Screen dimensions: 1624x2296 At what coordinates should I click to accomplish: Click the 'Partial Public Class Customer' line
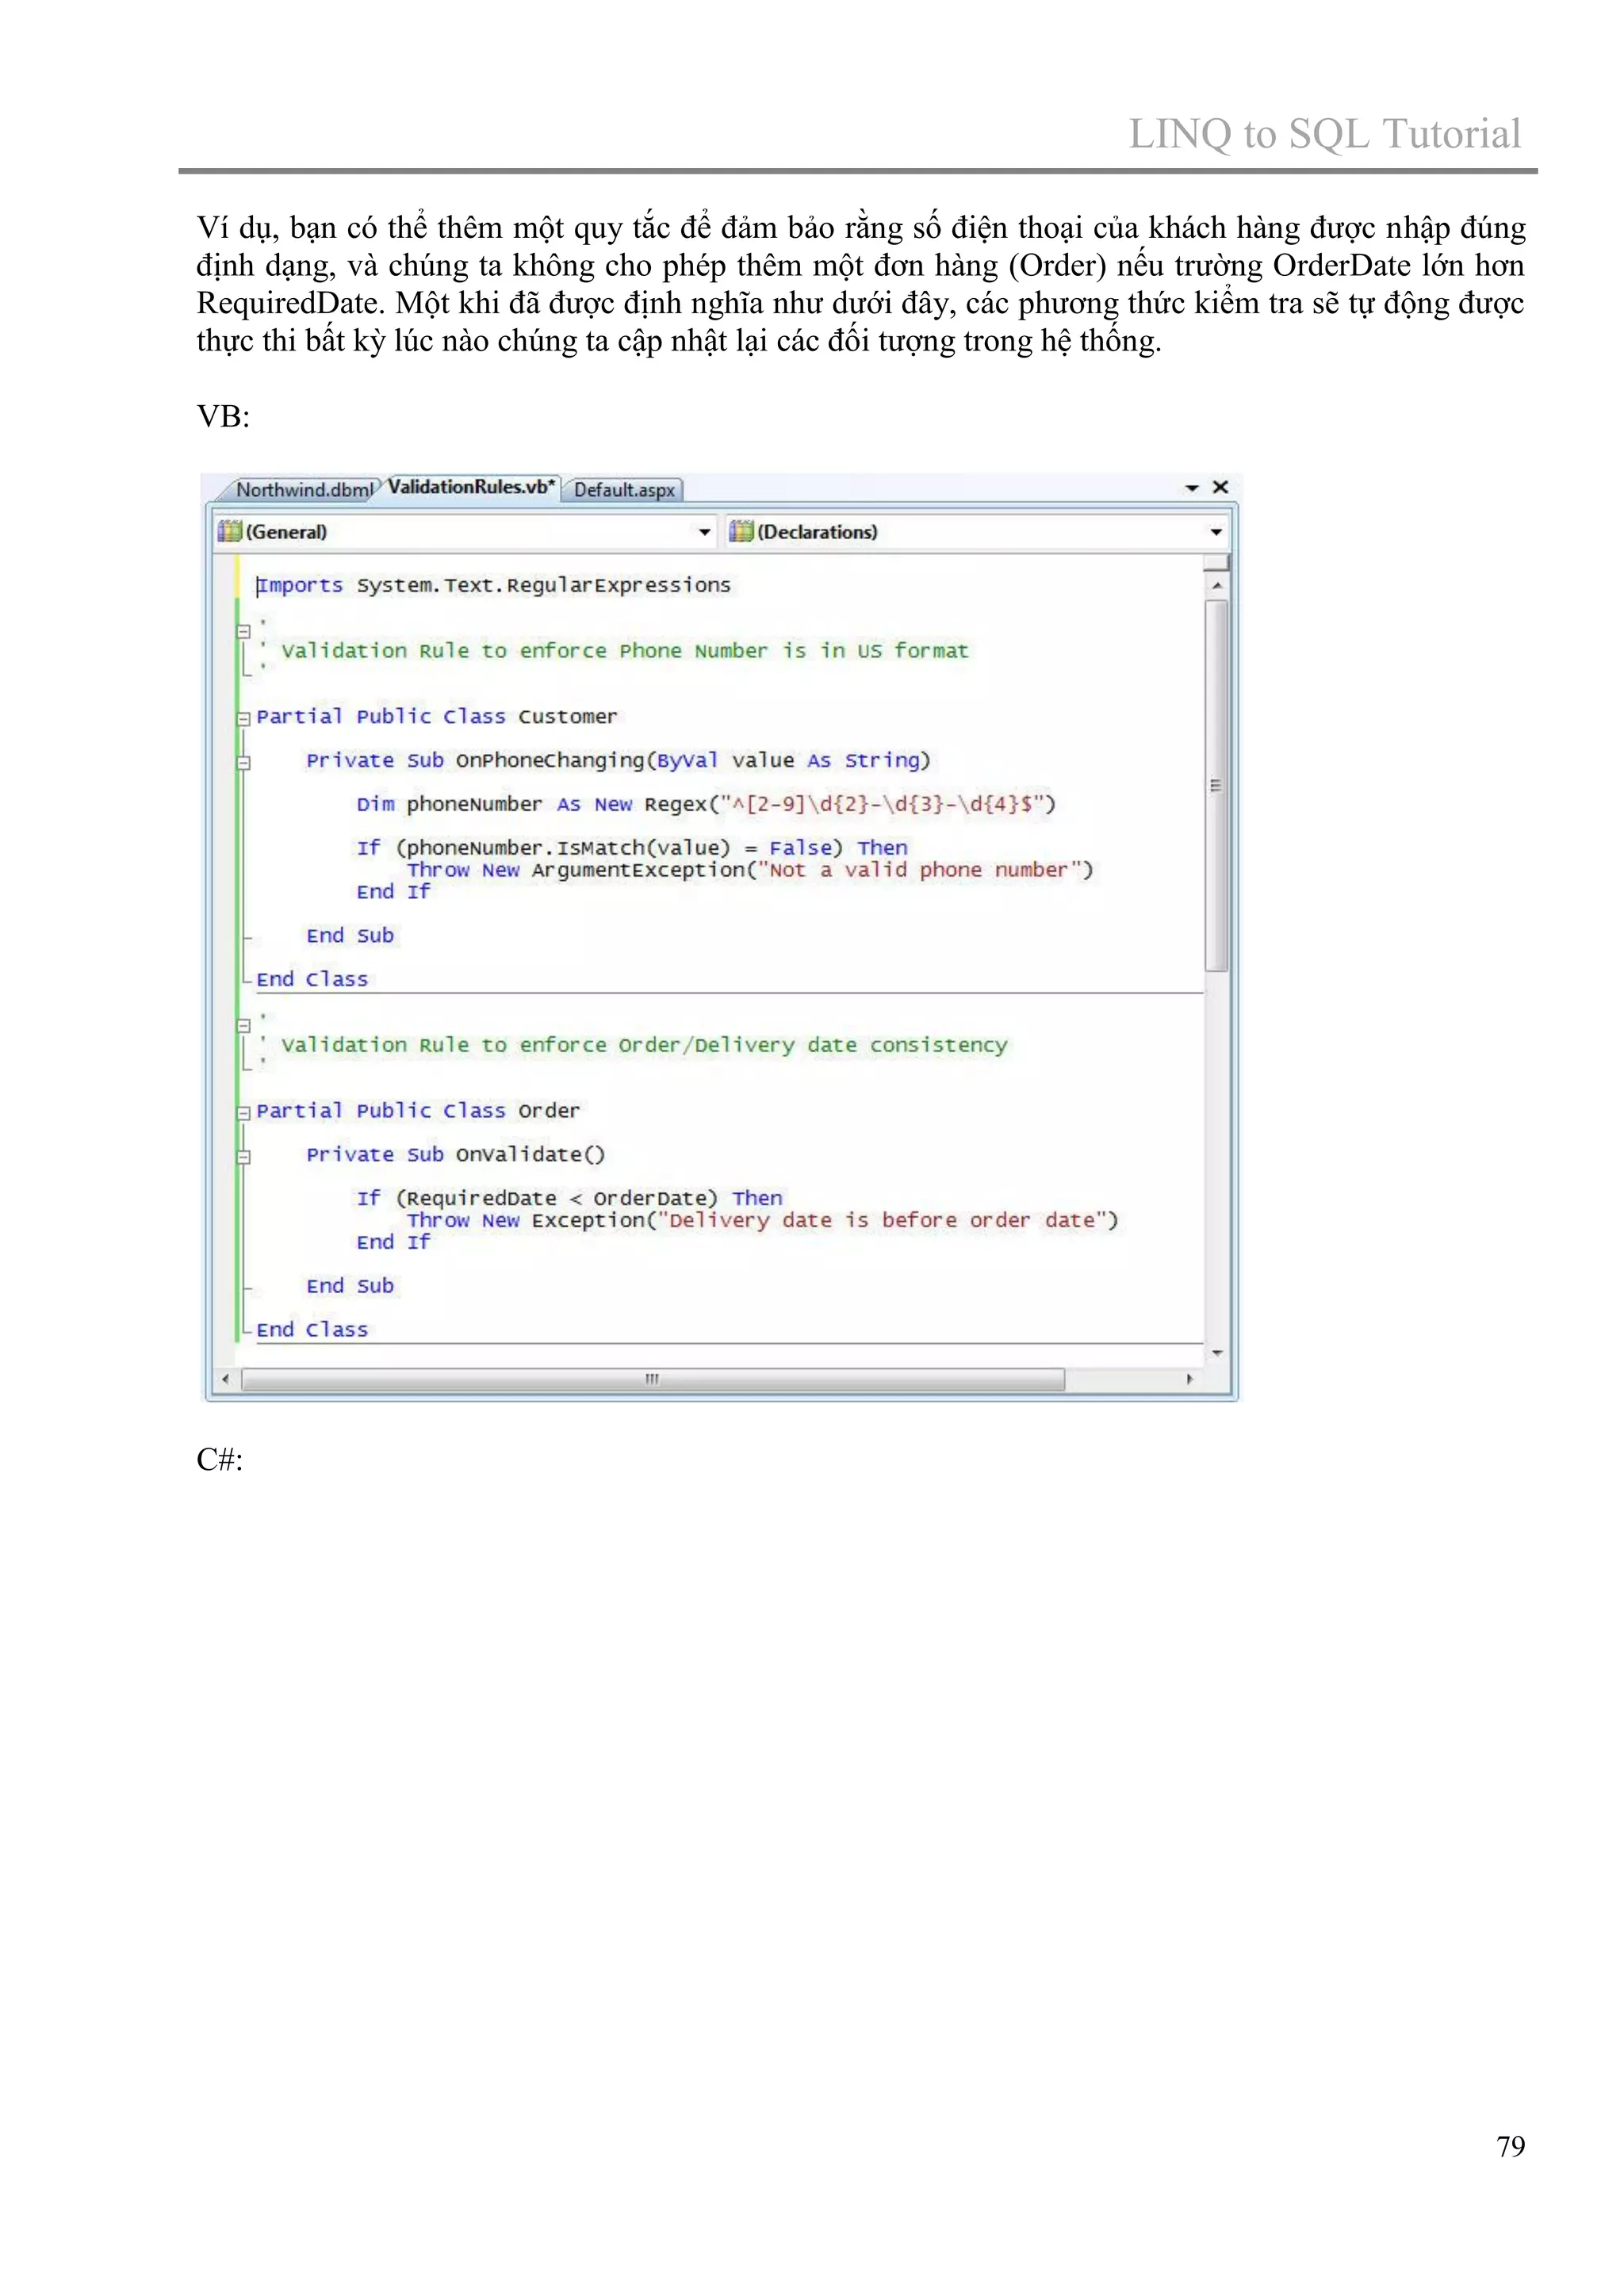[x=437, y=716]
